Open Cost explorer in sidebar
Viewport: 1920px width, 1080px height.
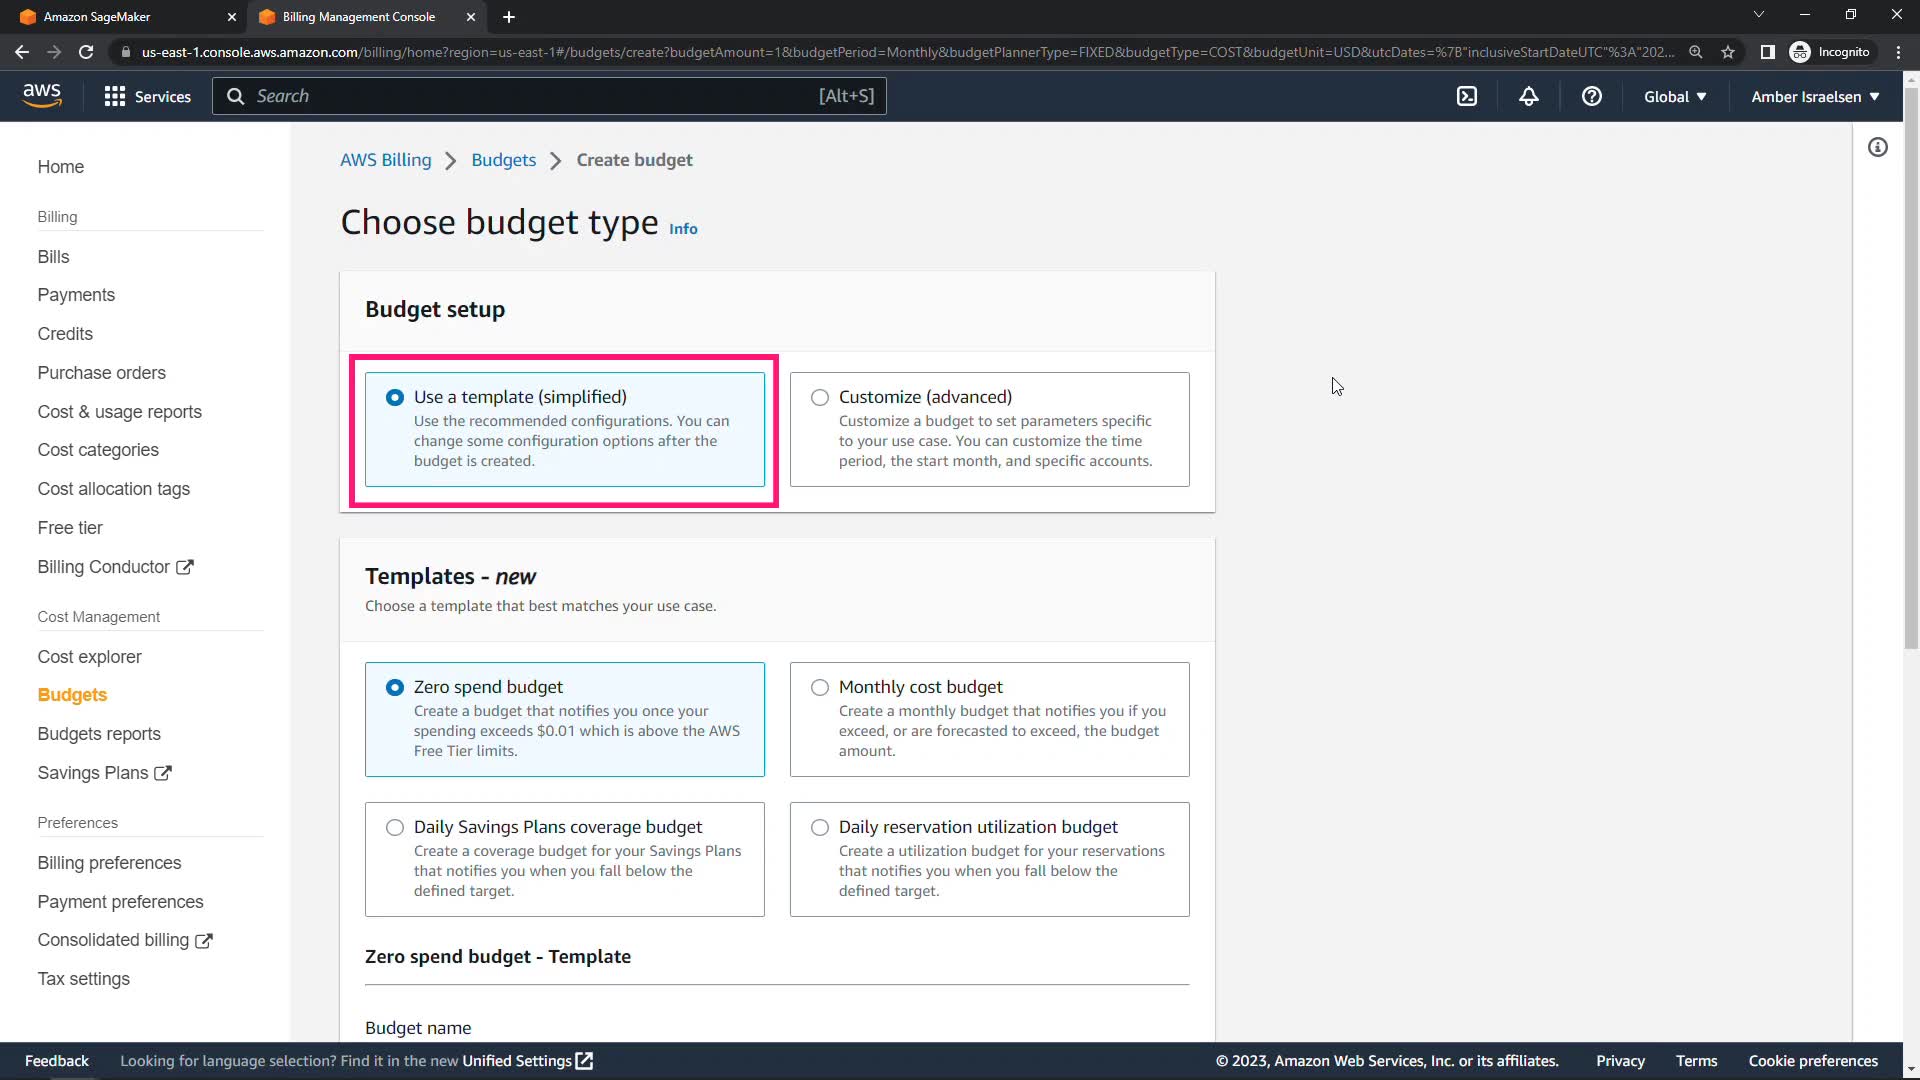[x=89, y=656]
